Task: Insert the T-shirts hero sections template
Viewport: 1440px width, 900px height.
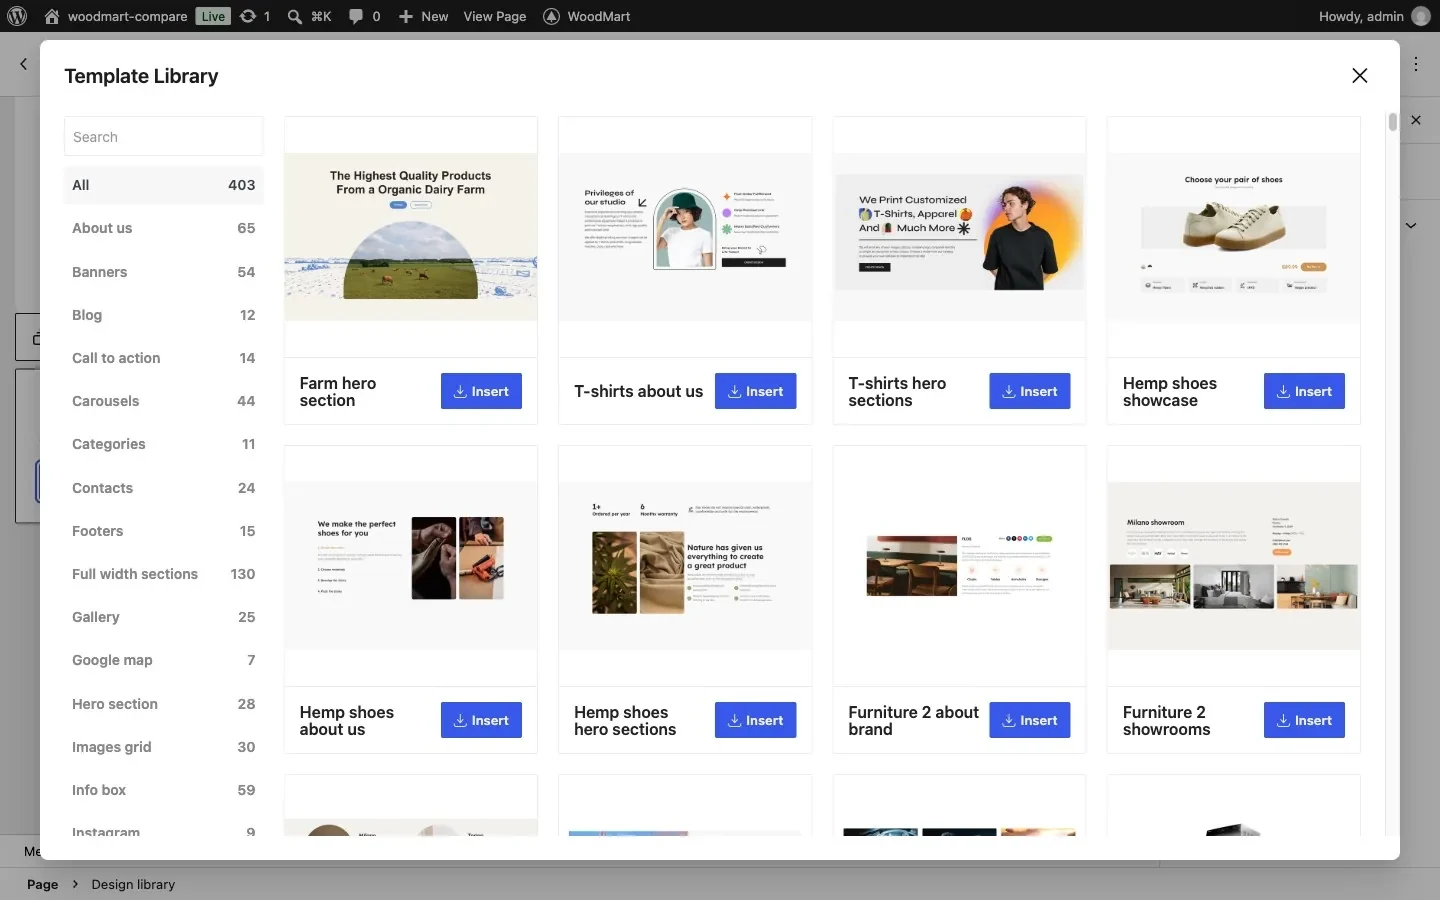Action: pos(1029,391)
